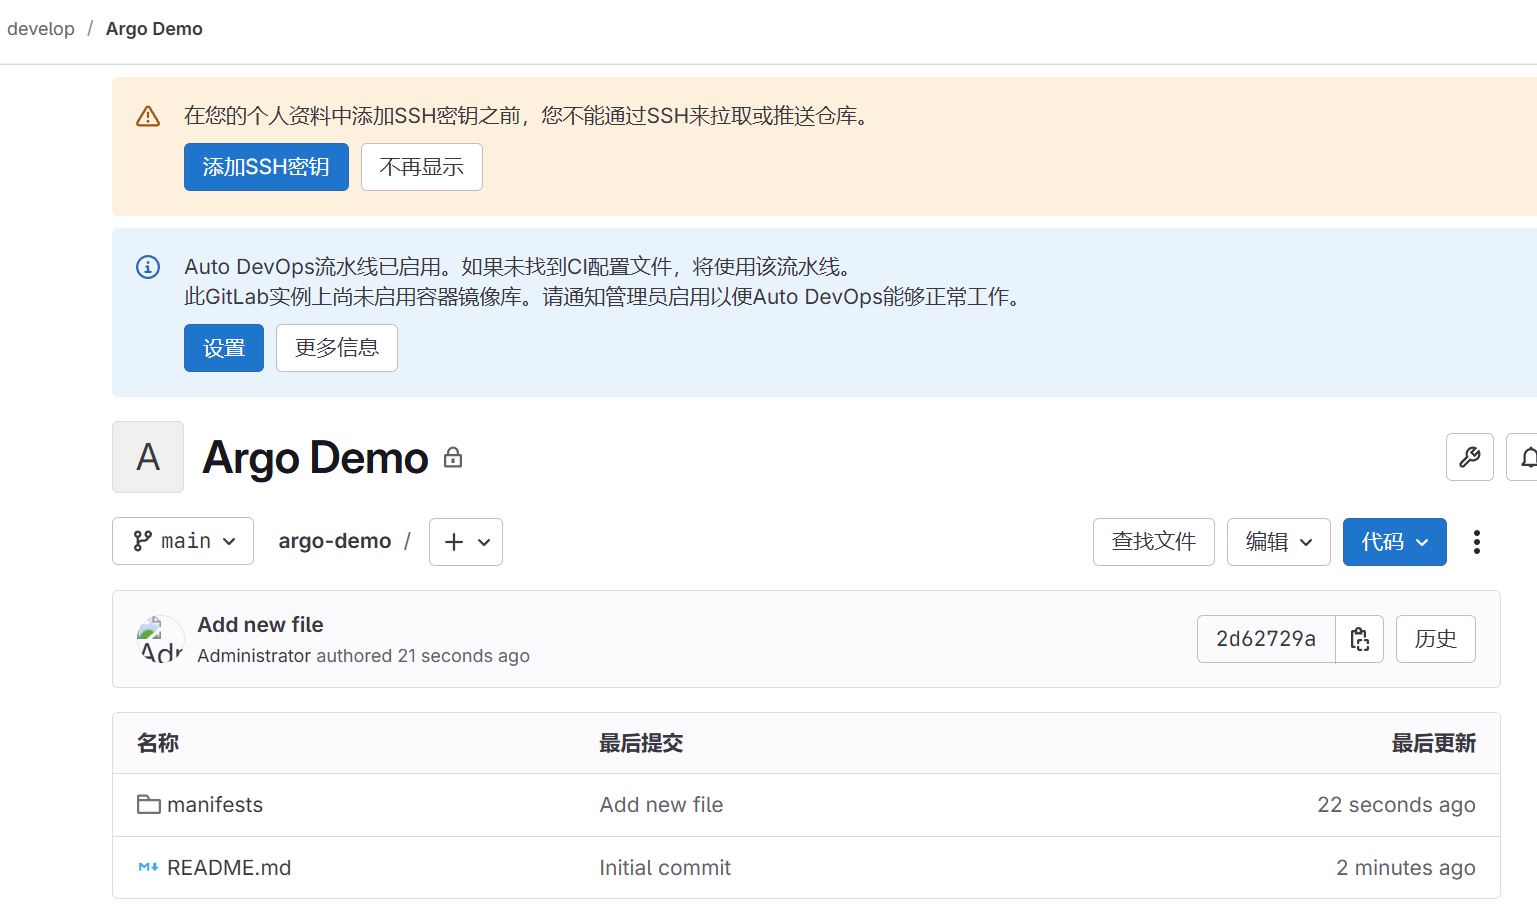Click the 22 seconds ago timestamp
1537x921 pixels.
click(1396, 805)
